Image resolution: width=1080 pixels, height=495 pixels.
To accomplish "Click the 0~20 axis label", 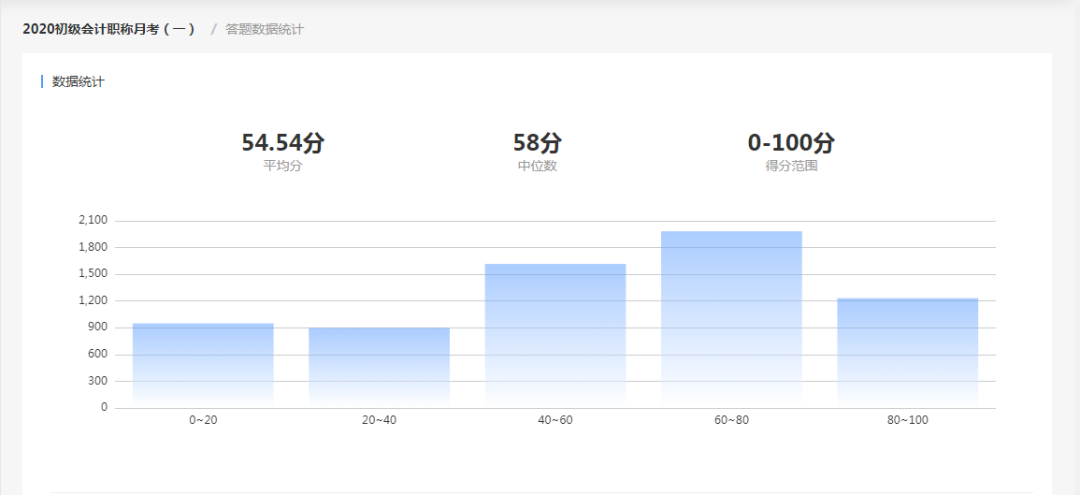I will point(203,421).
